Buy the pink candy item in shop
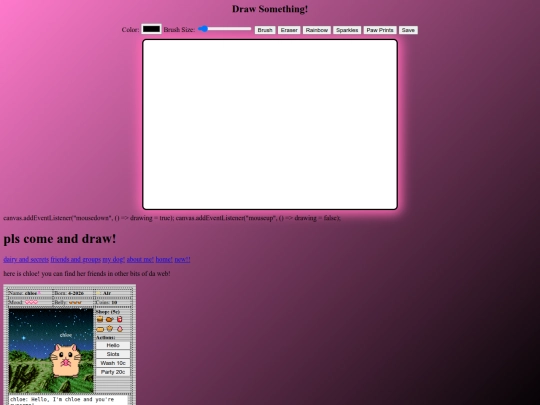Screen dimensions: 540x405 click(x=120, y=329)
